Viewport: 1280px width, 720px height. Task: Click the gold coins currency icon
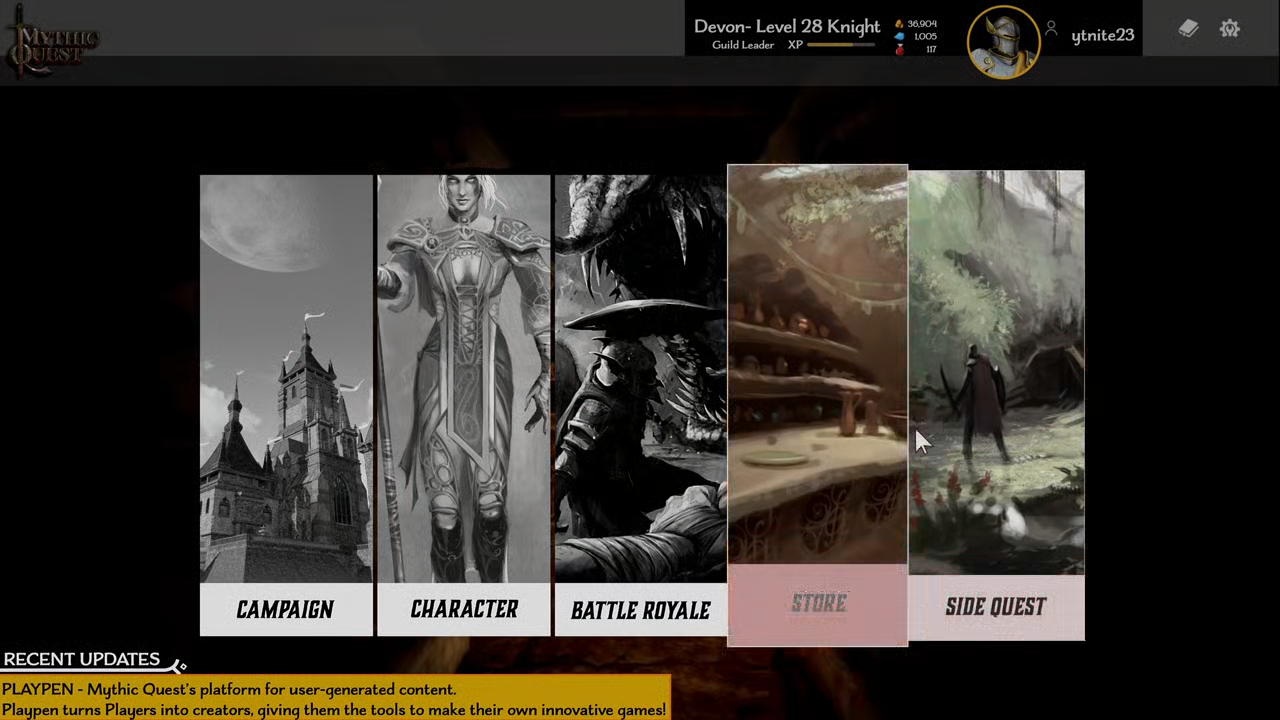tap(899, 23)
